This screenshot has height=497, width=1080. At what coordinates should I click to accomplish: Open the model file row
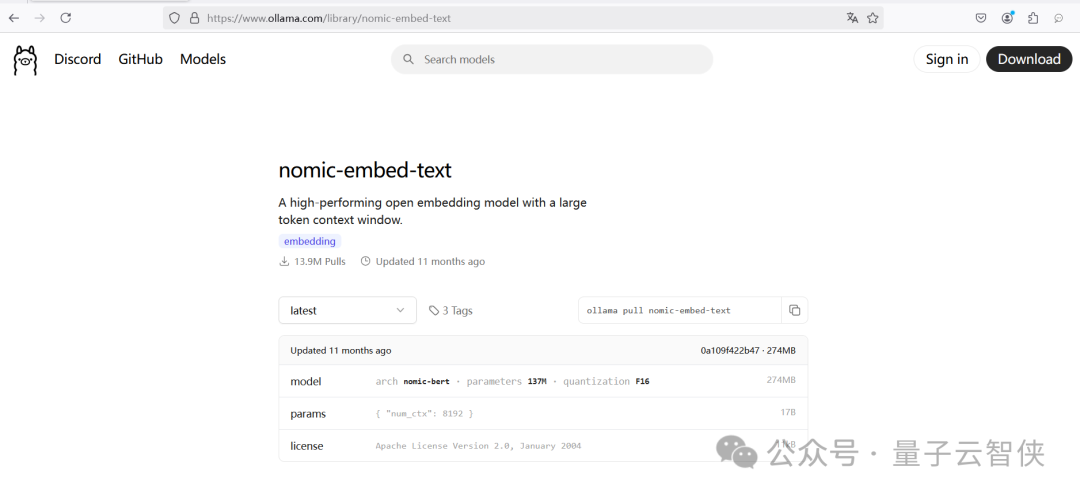coord(543,381)
